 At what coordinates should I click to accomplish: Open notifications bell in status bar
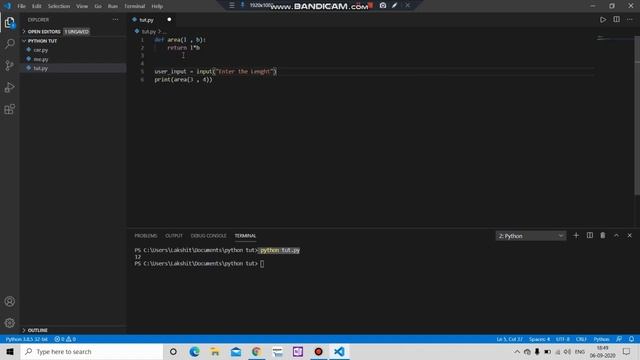(631, 339)
